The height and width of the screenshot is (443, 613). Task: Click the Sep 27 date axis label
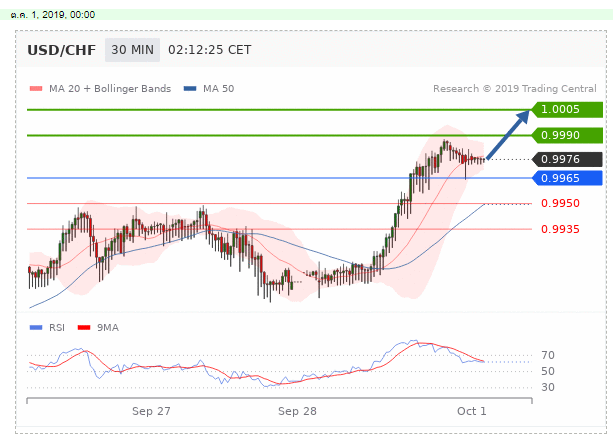click(151, 411)
